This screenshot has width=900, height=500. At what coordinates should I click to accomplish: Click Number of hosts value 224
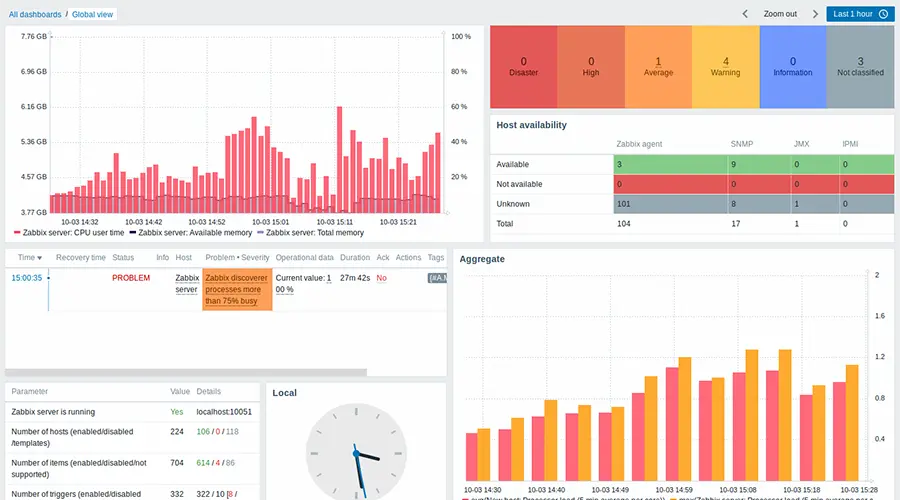click(x=177, y=432)
